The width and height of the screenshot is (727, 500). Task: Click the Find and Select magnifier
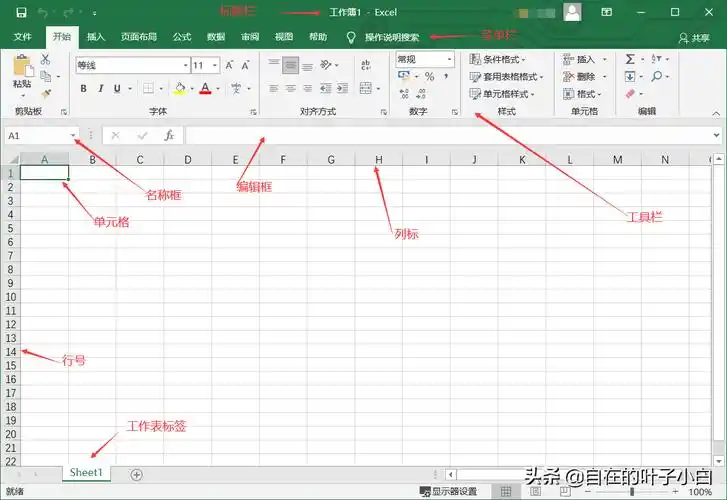click(x=657, y=76)
